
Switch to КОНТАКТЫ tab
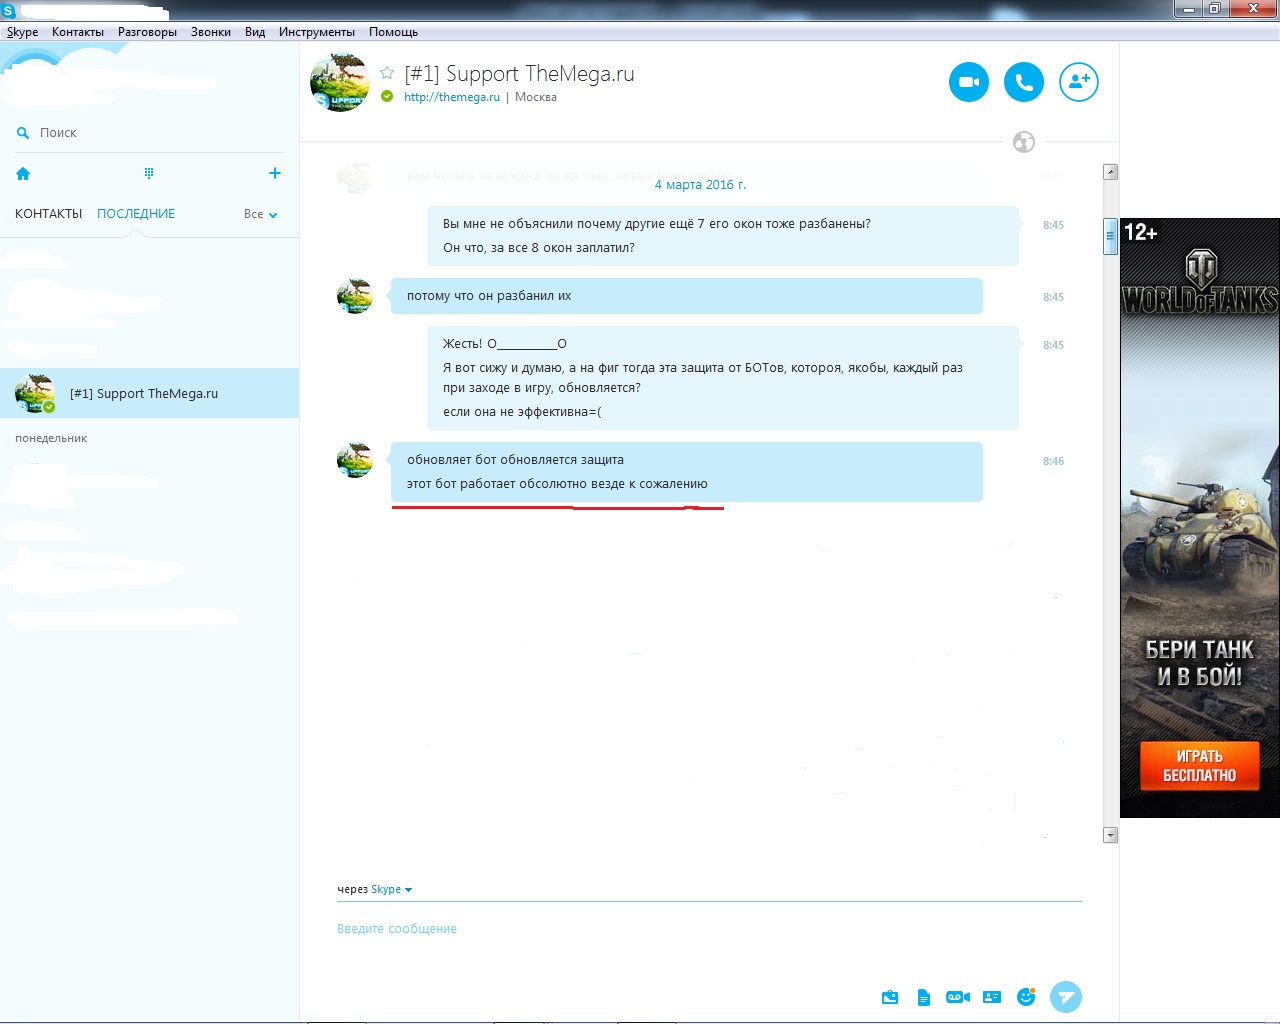[48, 214]
